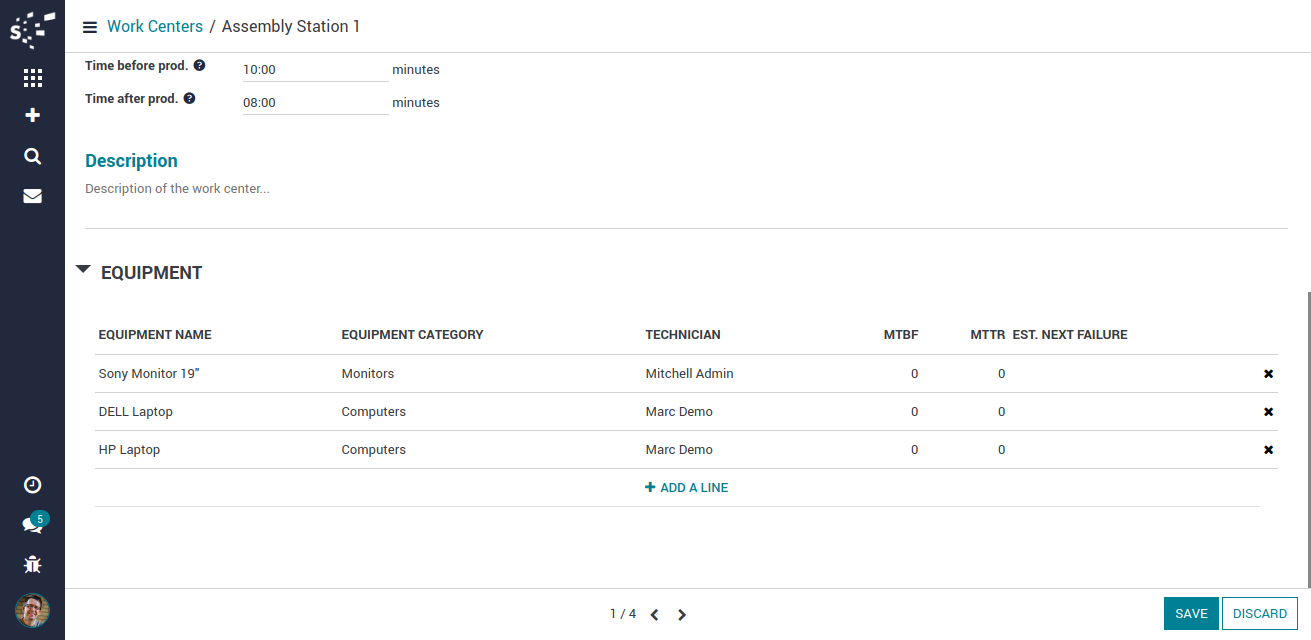Open the apps grid menu icon
This screenshot has width=1311, height=640.
[x=32, y=78]
